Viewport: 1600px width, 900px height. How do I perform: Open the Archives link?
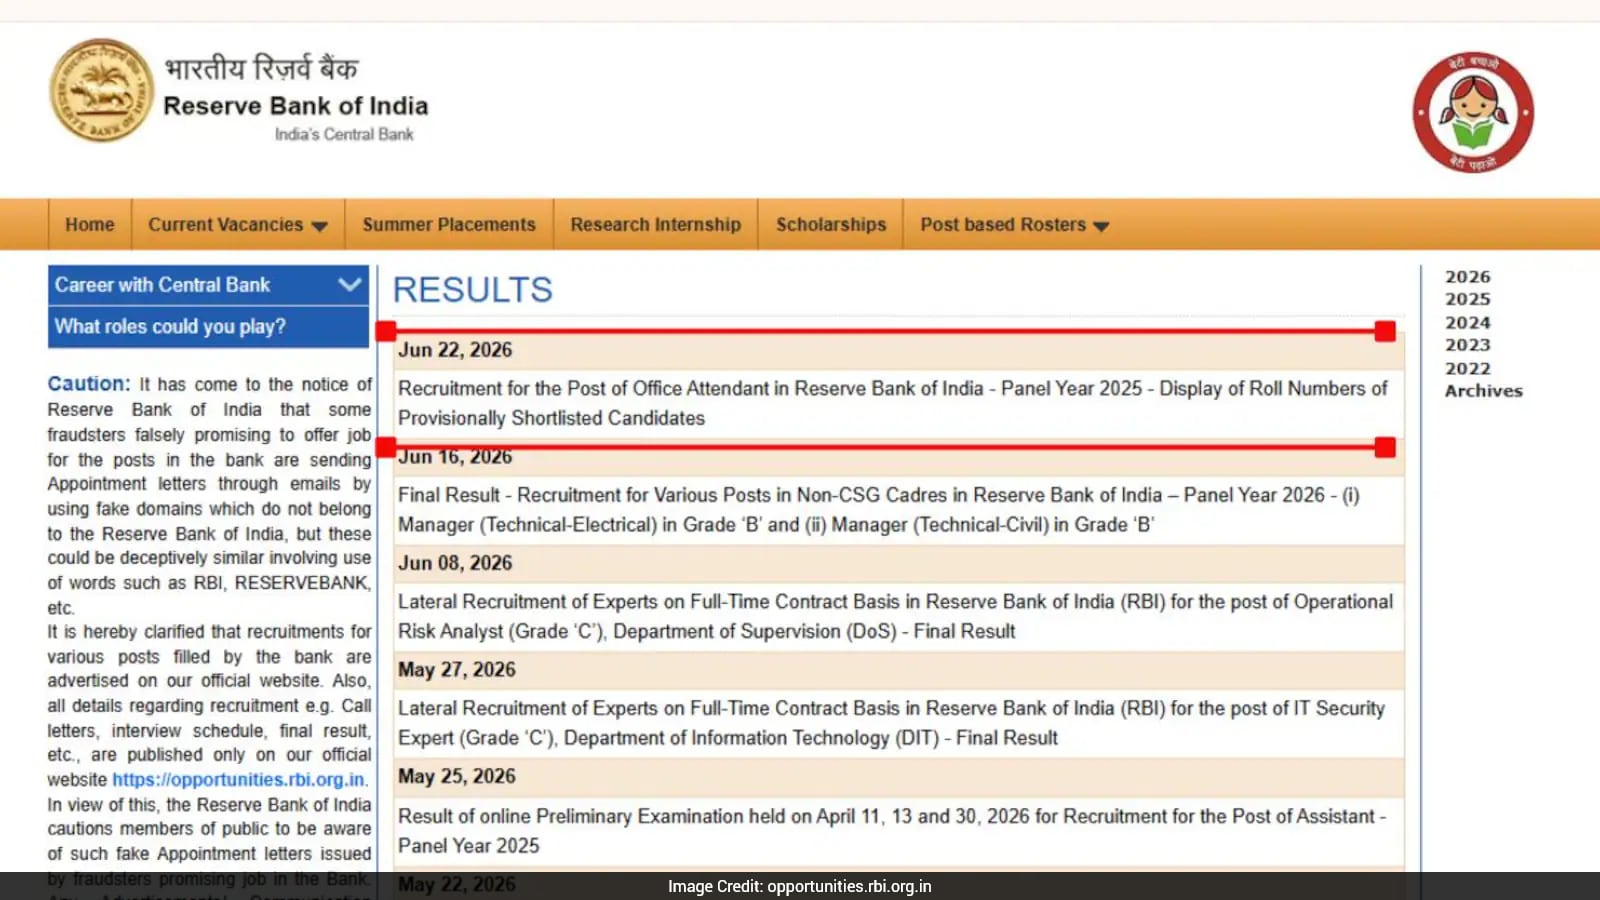tap(1483, 391)
